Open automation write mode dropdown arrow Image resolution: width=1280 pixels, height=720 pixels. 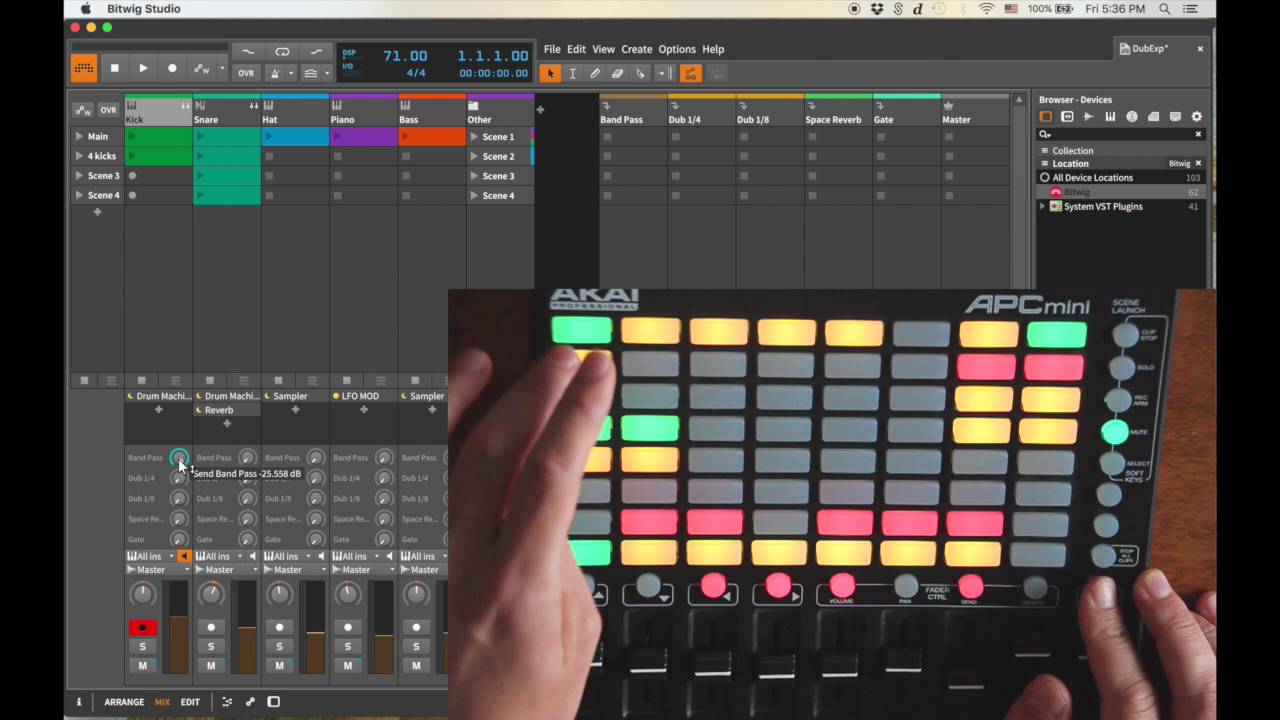(221, 68)
